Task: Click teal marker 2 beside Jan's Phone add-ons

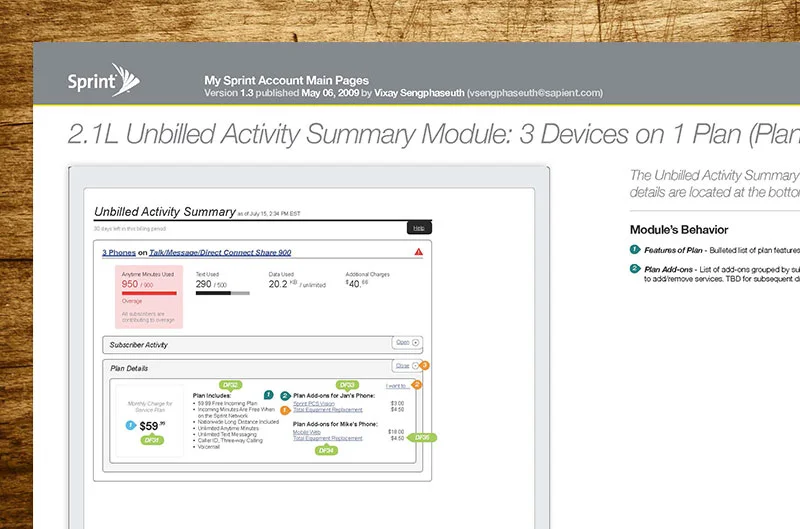Action: point(285,396)
